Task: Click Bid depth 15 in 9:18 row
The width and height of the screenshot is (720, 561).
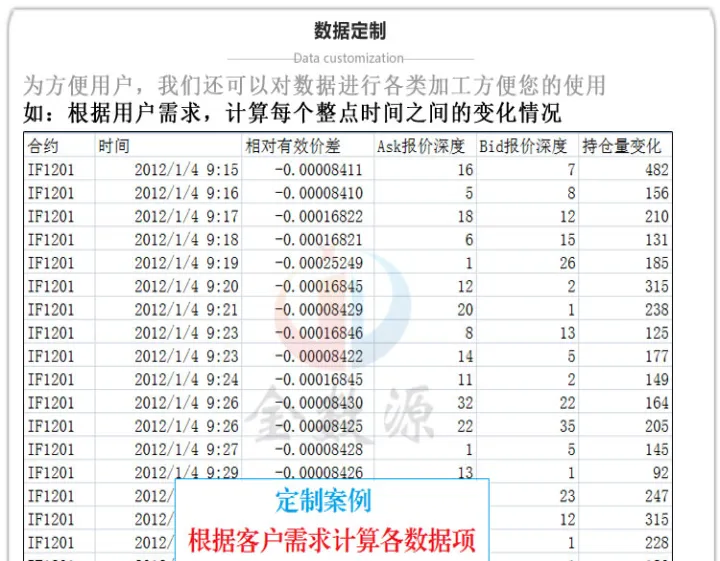Action: [567, 240]
